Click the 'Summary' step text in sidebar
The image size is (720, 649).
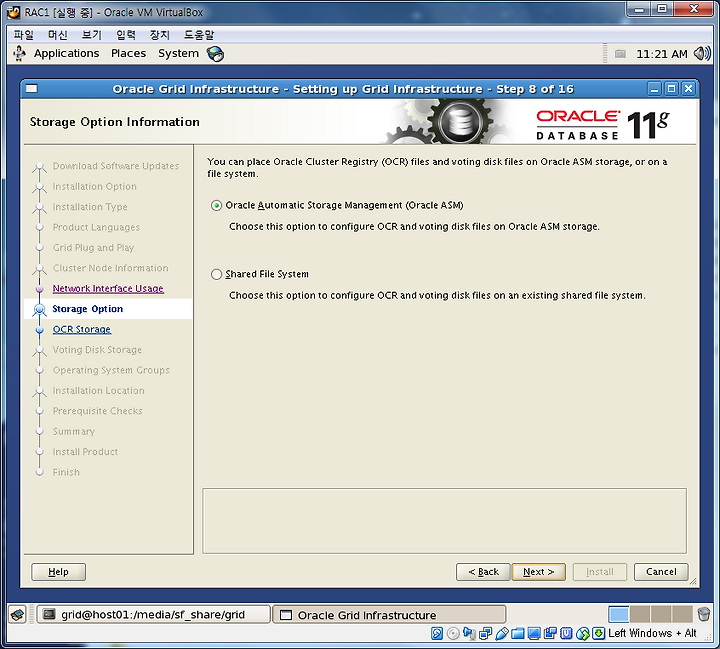click(73, 431)
